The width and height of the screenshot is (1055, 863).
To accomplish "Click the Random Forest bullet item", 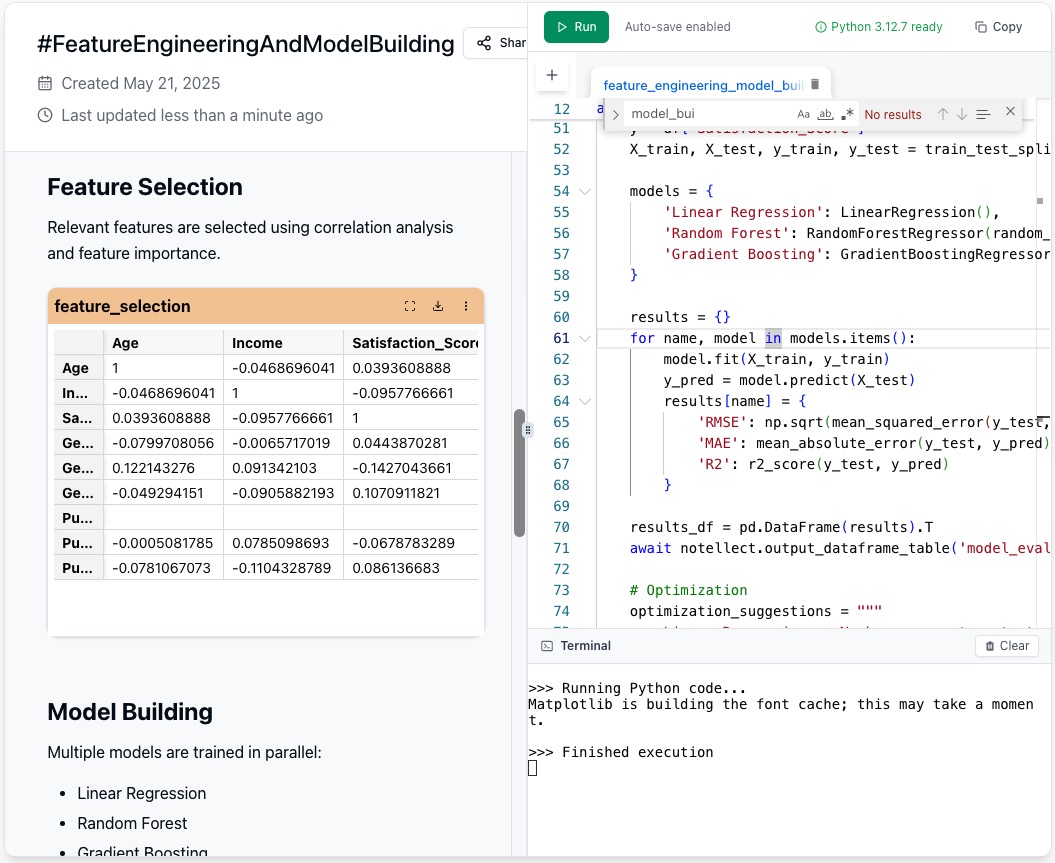I will pos(132,823).
